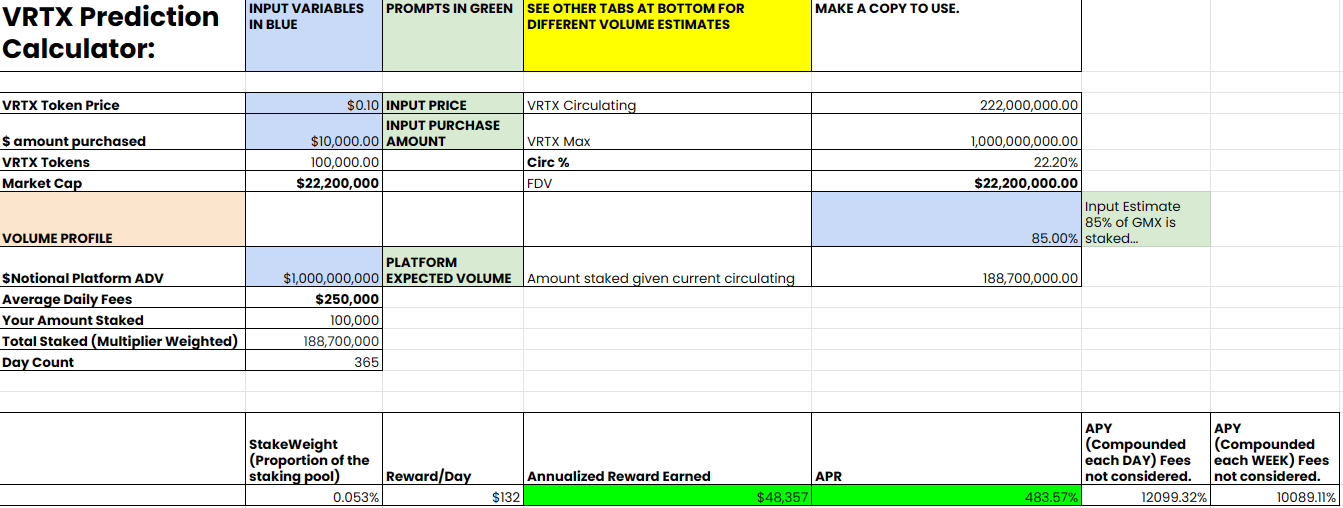Select the 'Average Daily Fees' label

pyautogui.click(x=122, y=299)
